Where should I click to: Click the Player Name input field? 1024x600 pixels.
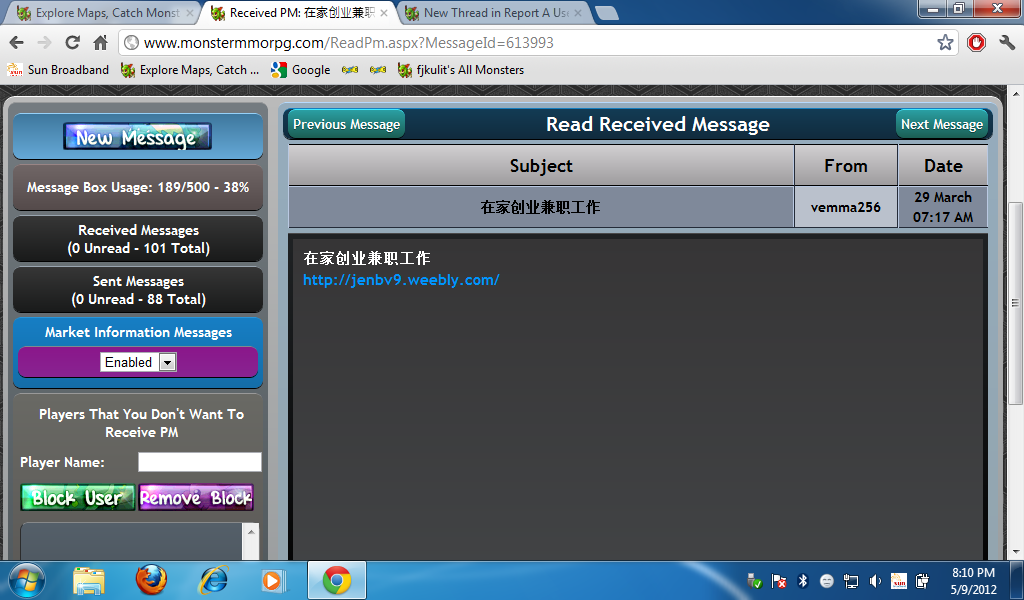199,462
